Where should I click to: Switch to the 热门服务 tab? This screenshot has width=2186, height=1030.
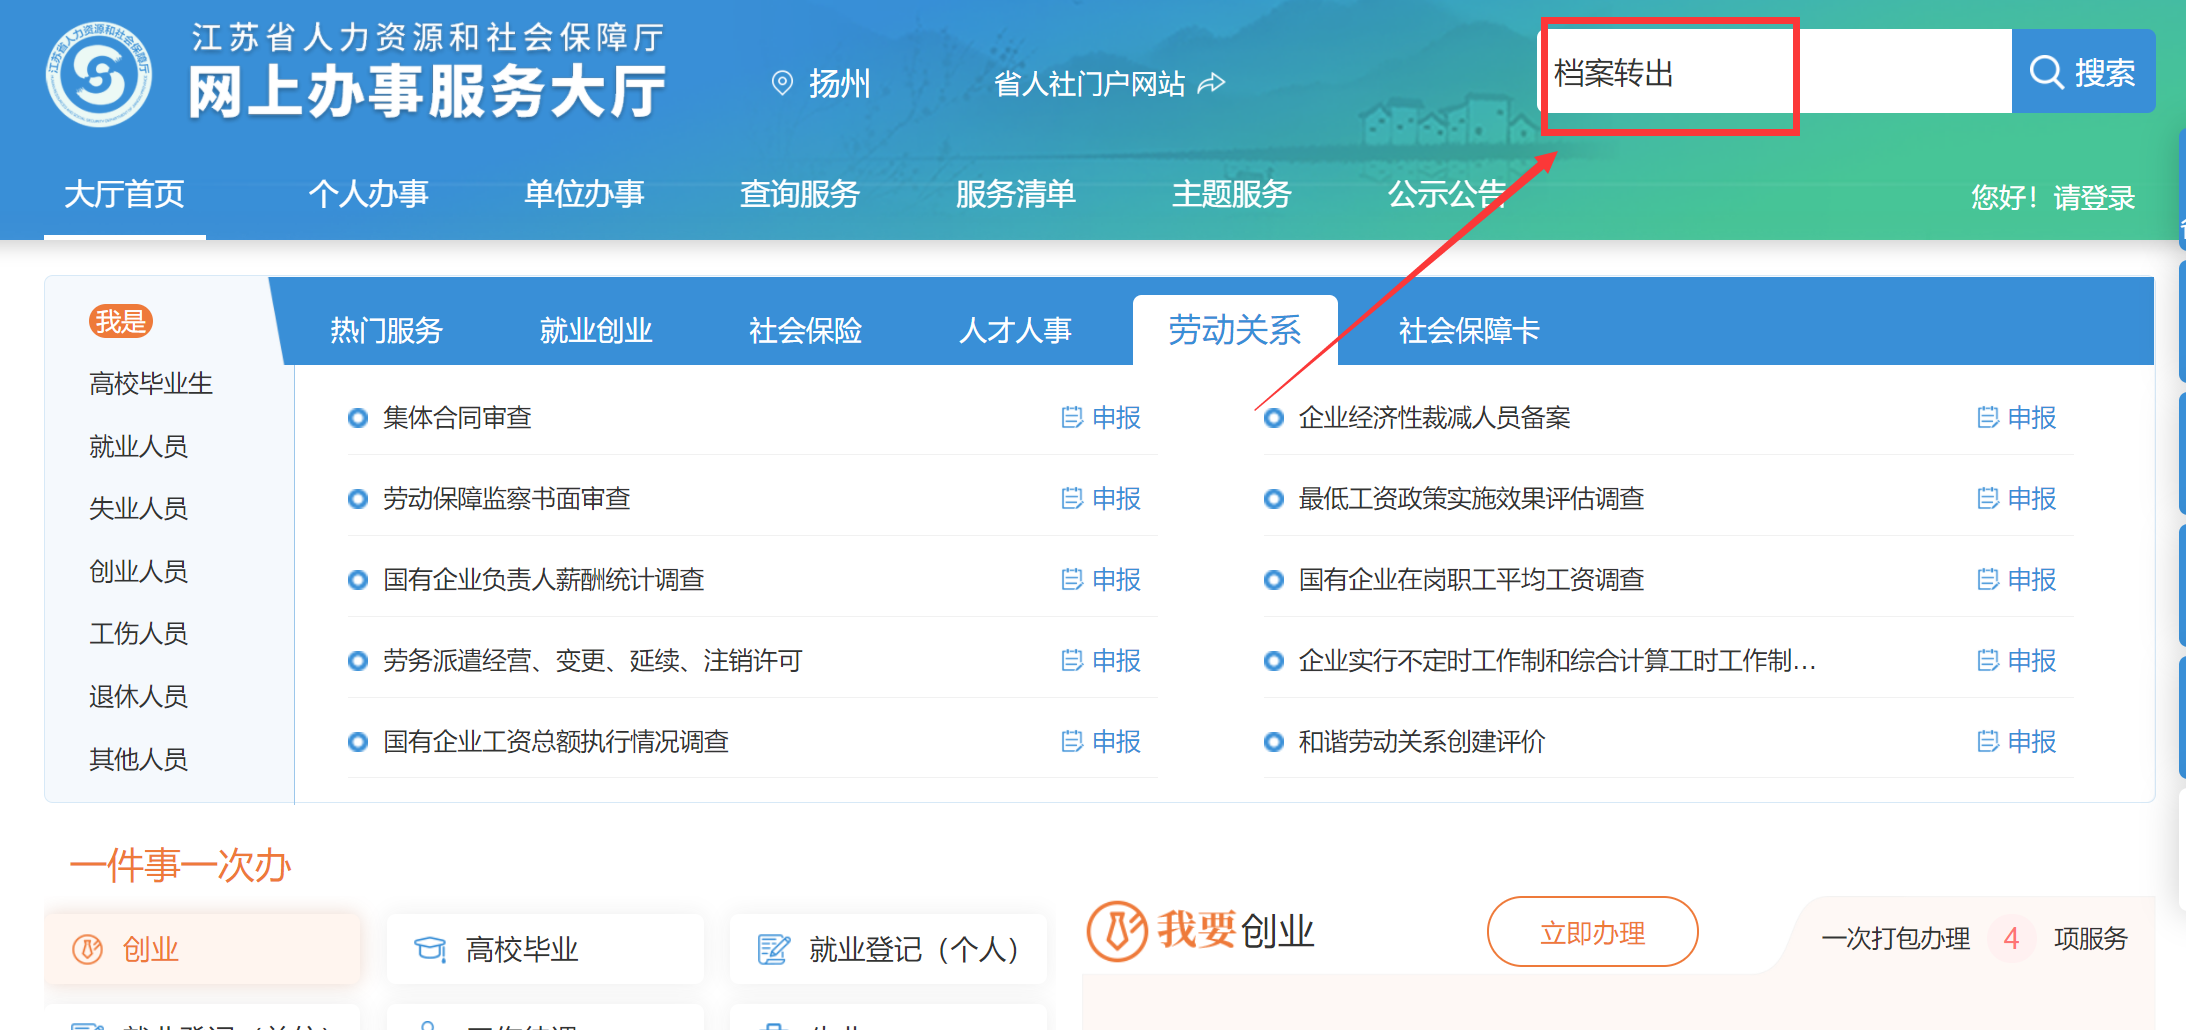coord(386,330)
